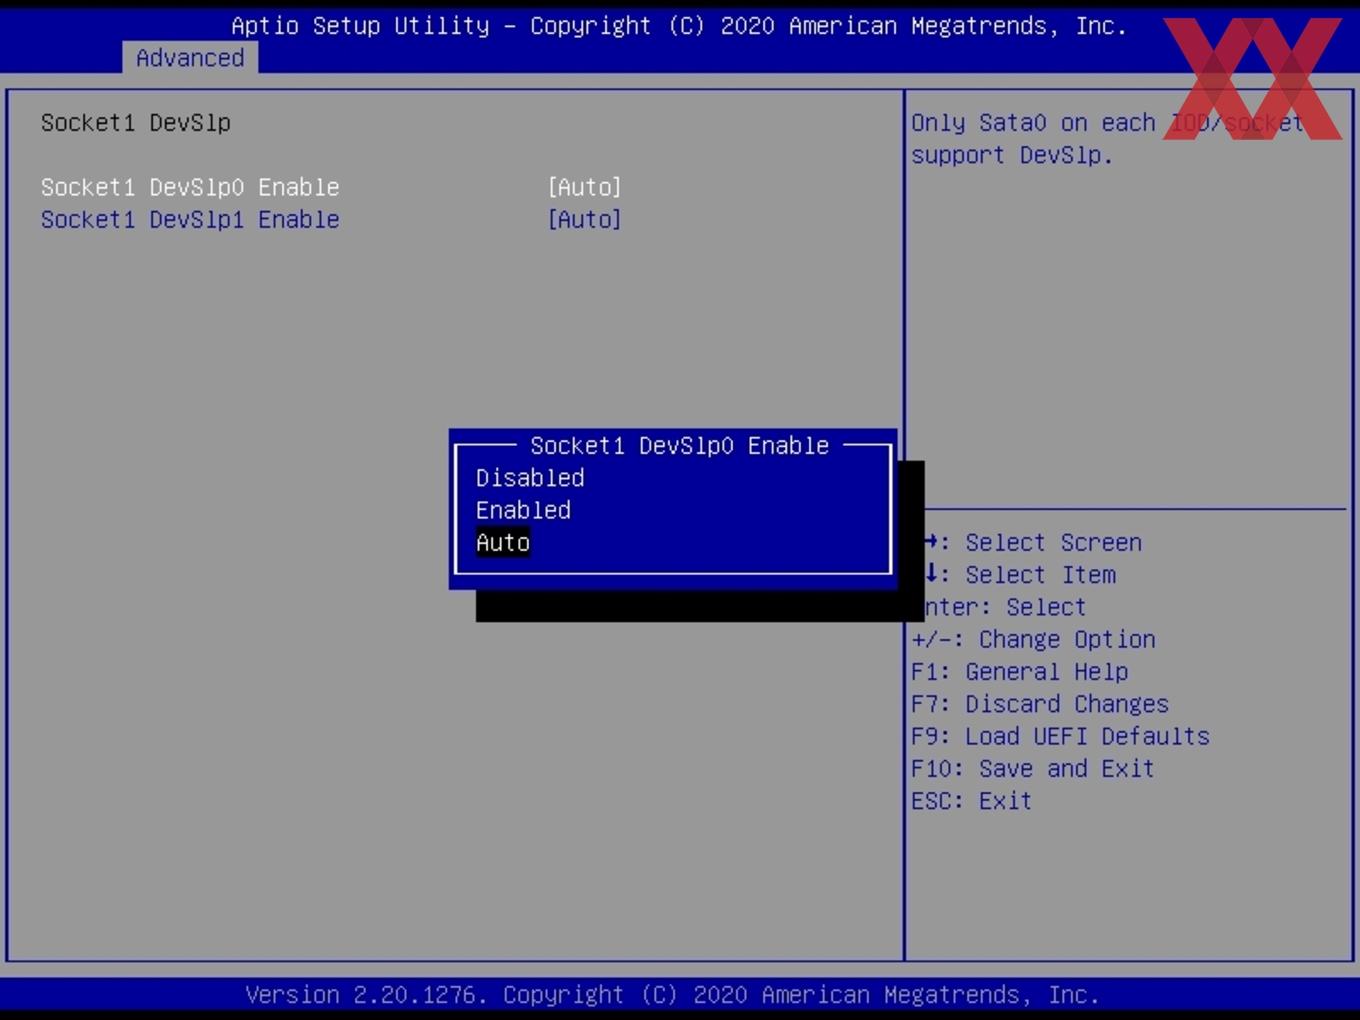Screen dimensions: 1360x1020
Task: Click the F1: General Help hint
Action: [1020, 671]
